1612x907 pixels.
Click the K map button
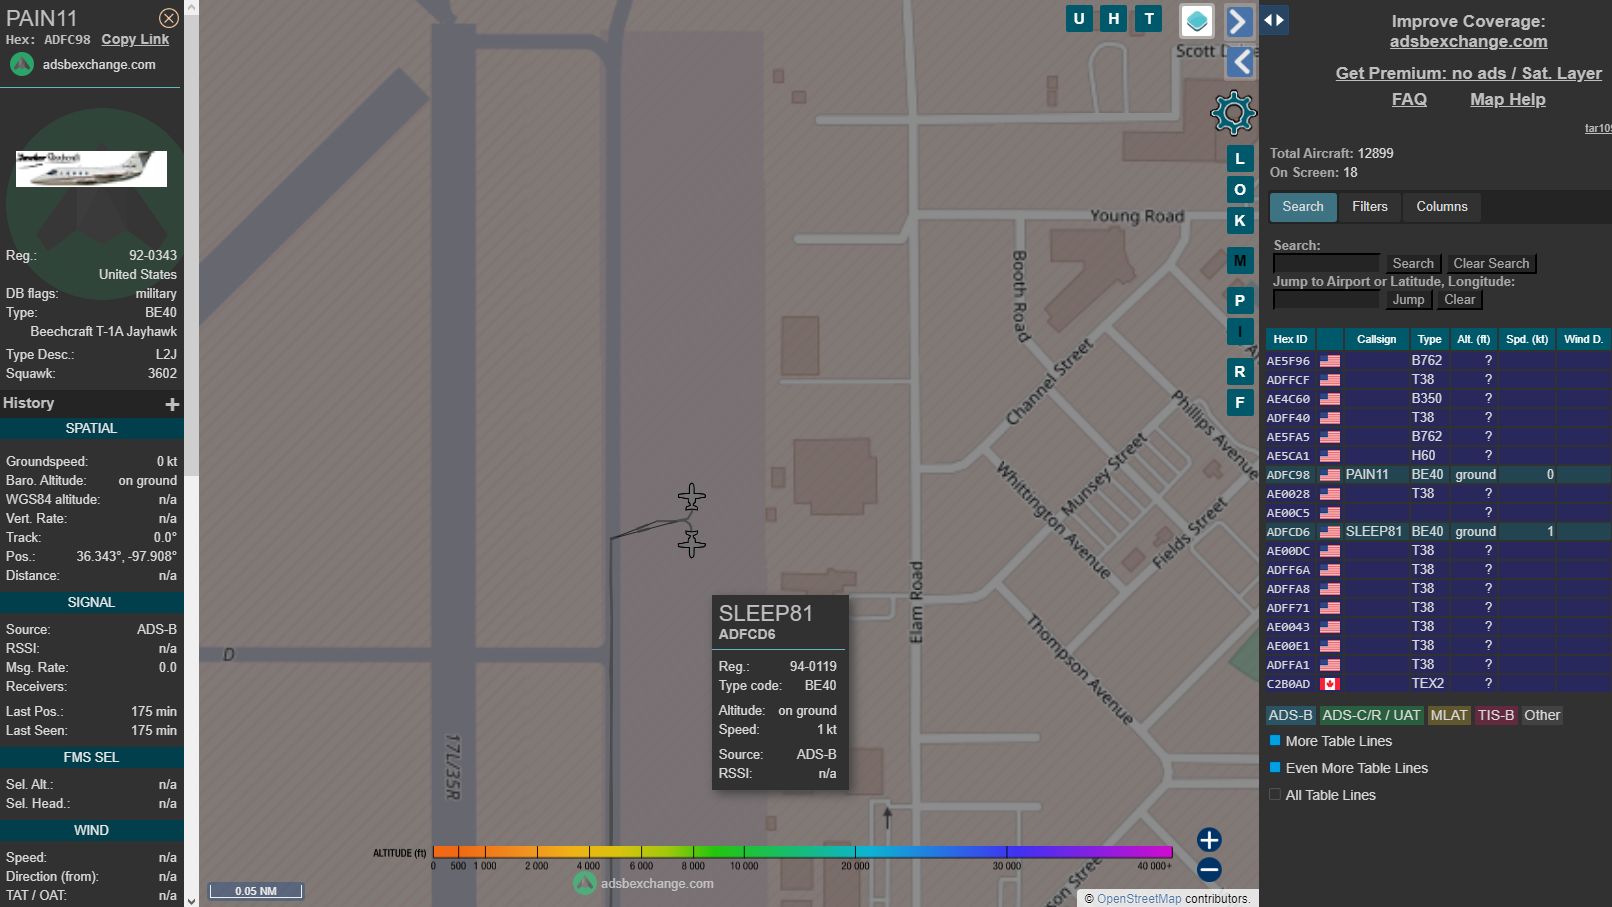coord(1240,221)
